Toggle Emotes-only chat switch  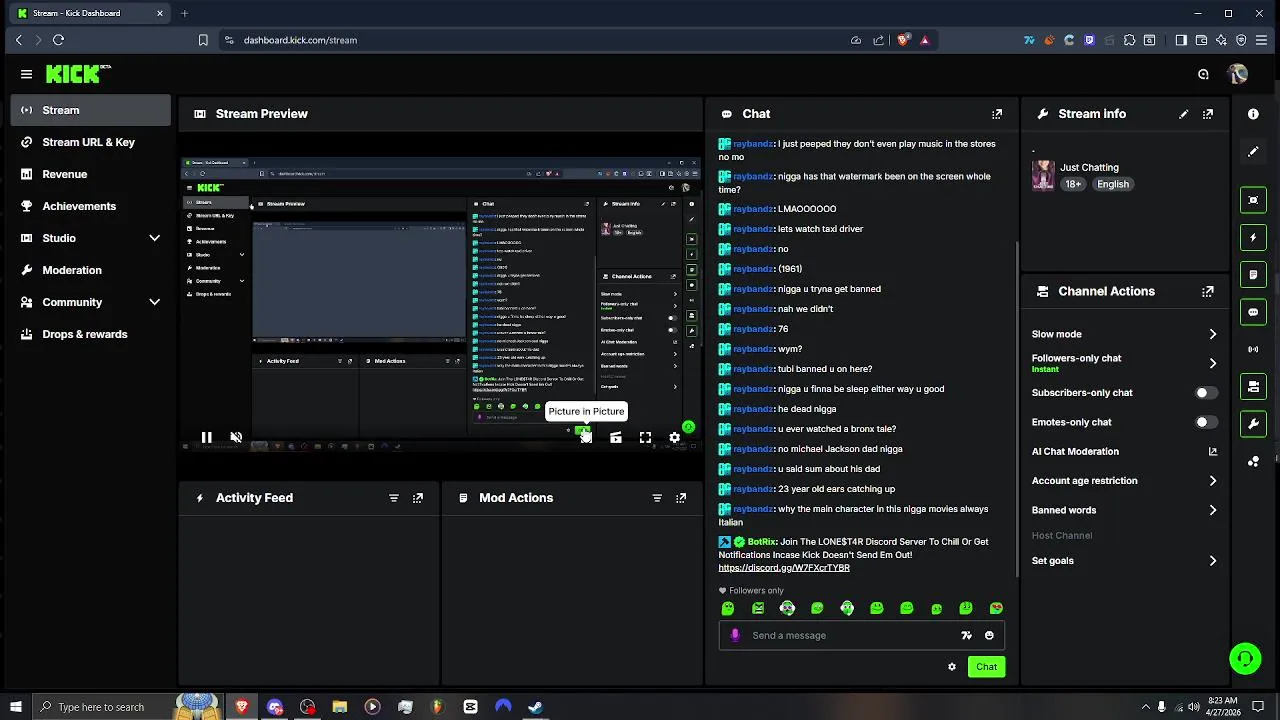(x=1207, y=422)
